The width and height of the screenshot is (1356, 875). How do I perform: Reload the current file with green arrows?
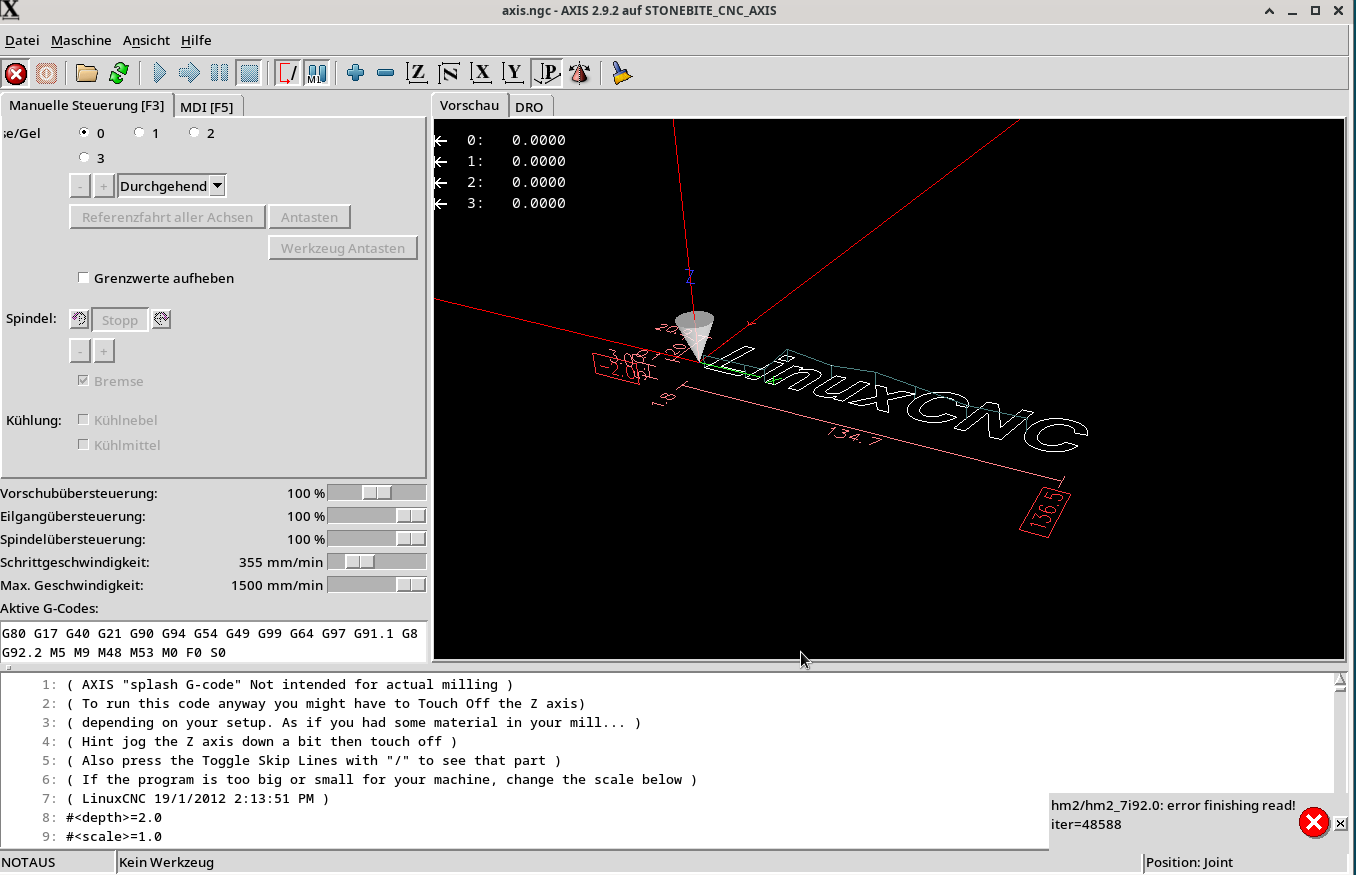click(118, 73)
